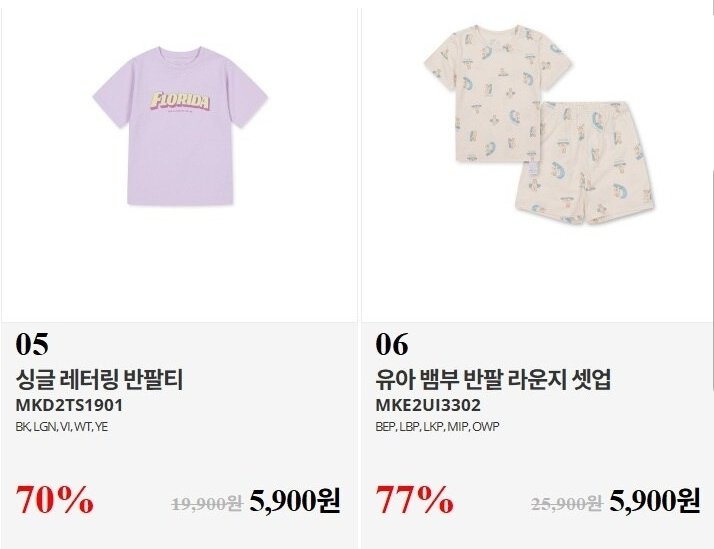This screenshot has height=549, width=714.
Task: Click the crossed-out 19,900원 original price
Action: 207,503
